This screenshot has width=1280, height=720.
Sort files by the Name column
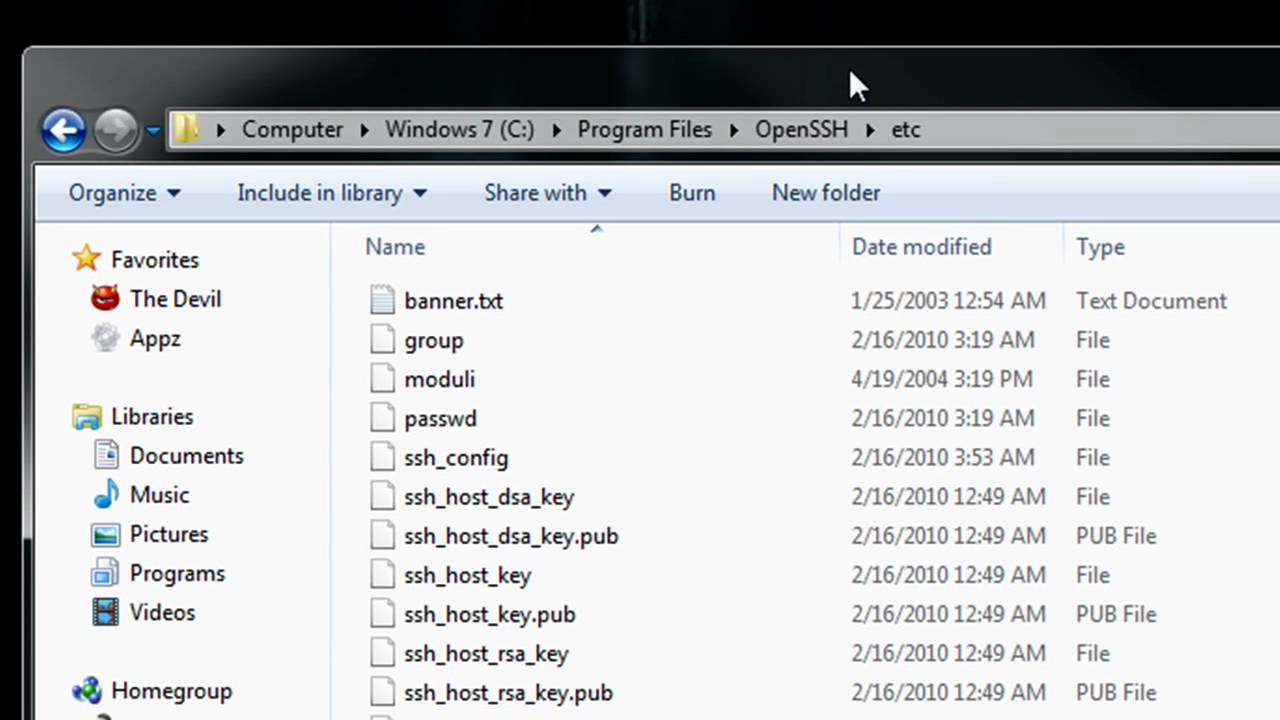[x=395, y=247]
